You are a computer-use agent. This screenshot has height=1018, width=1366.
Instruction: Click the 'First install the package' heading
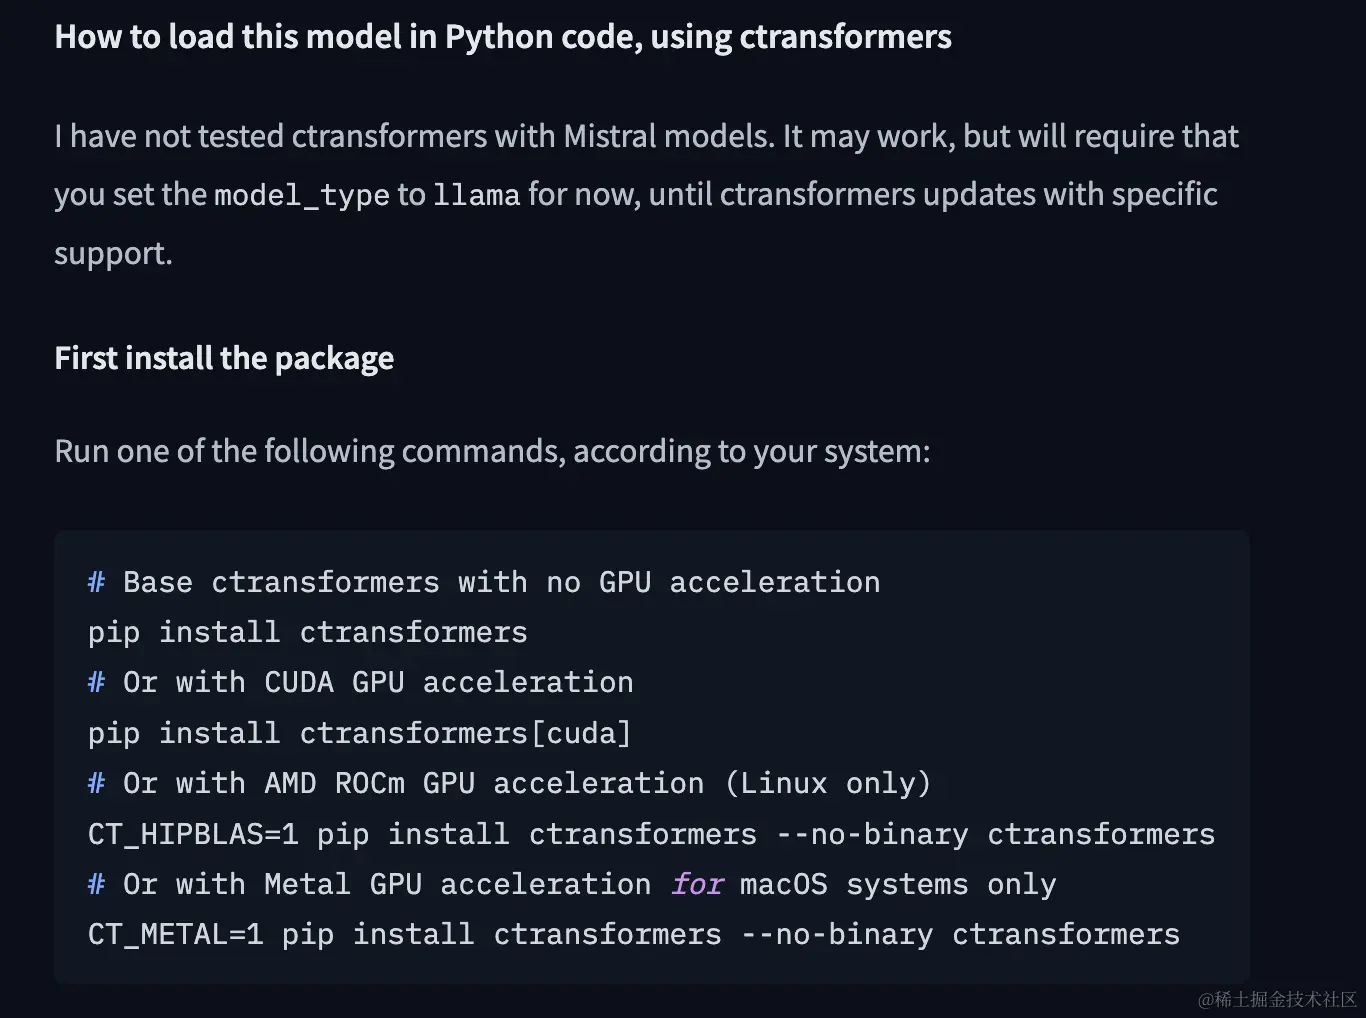coord(224,358)
